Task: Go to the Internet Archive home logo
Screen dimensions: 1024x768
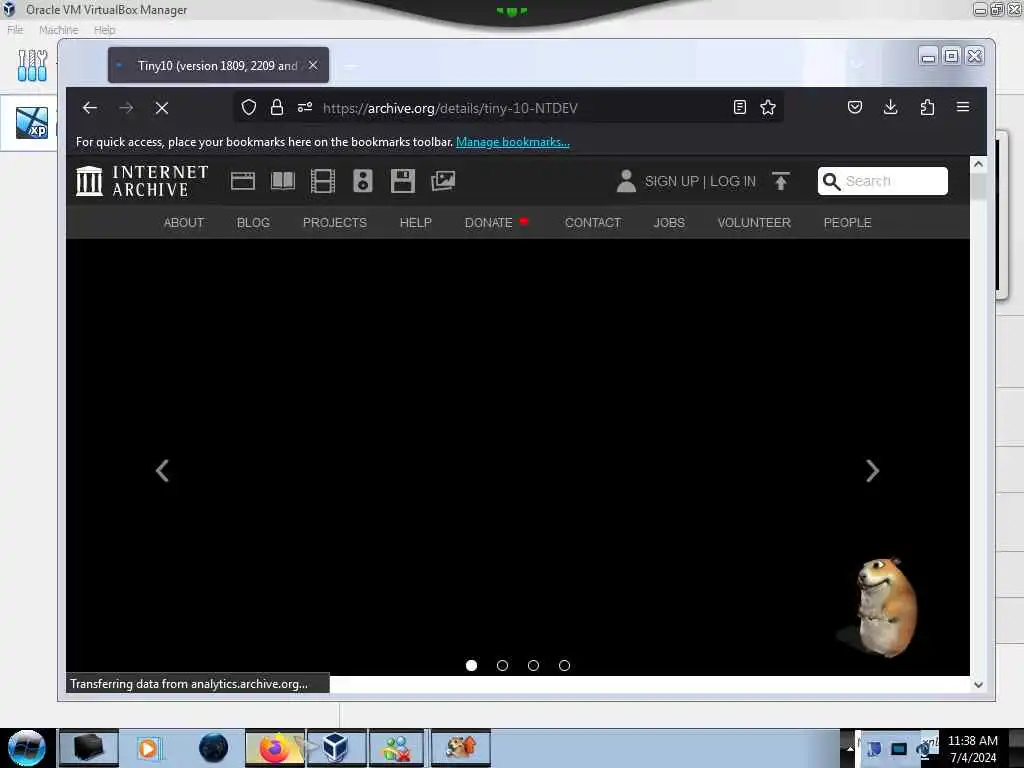Action: click(142, 181)
